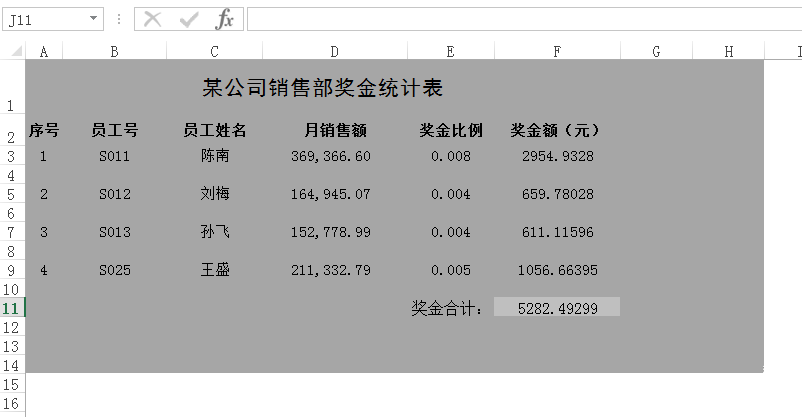Click the 员工姓名 header cell
This screenshot has width=802, height=417.
click(215, 130)
